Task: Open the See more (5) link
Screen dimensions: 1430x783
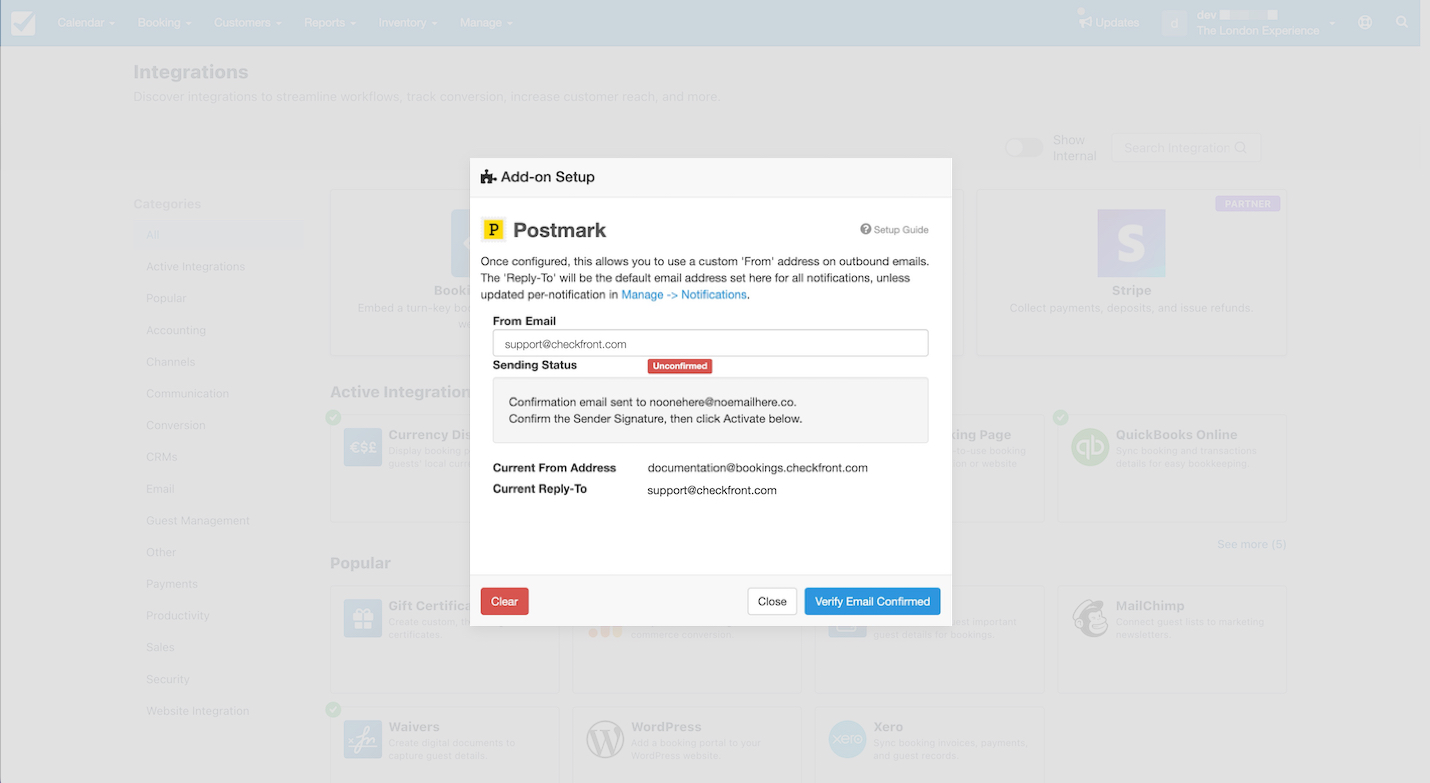Action: 1251,544
